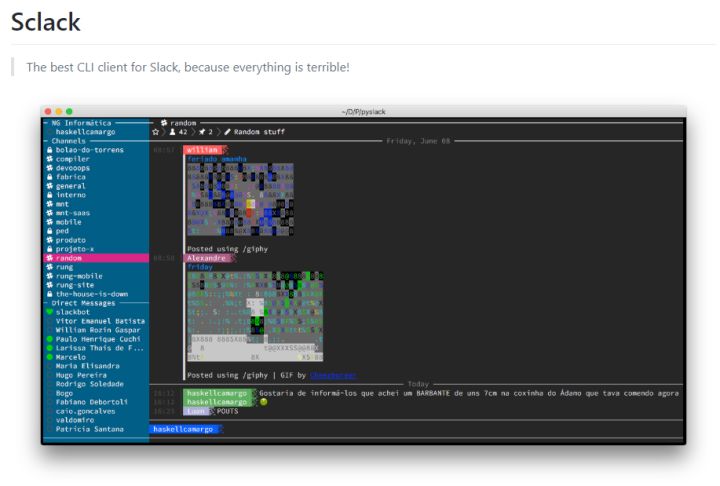
Task: Click the online status dot of Marcelo
Action: 50,357
